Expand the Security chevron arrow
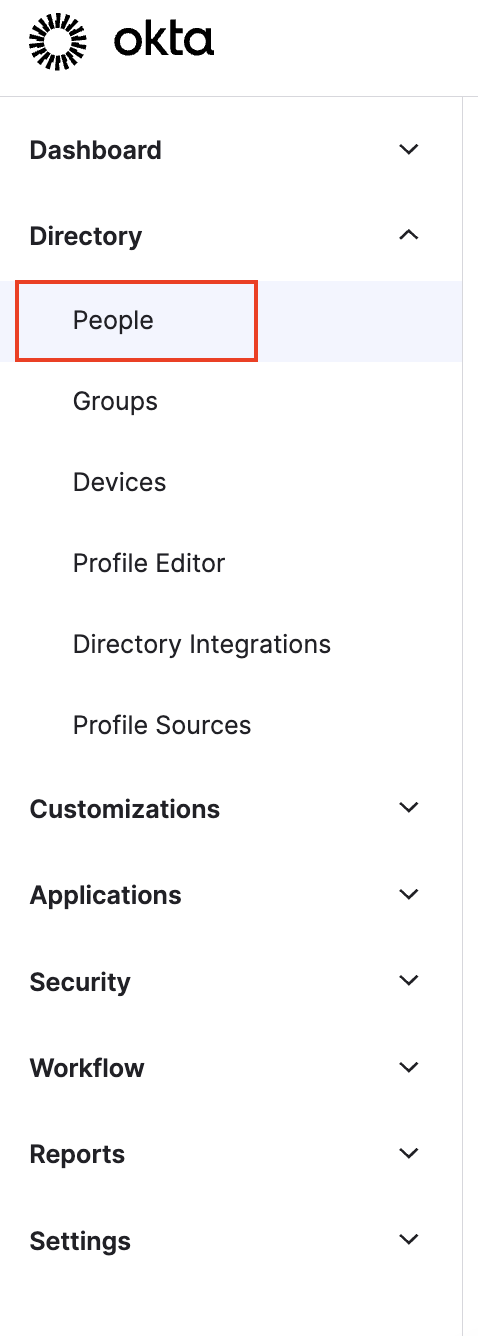The image size is (478, 1336). [x=408, y=981]
